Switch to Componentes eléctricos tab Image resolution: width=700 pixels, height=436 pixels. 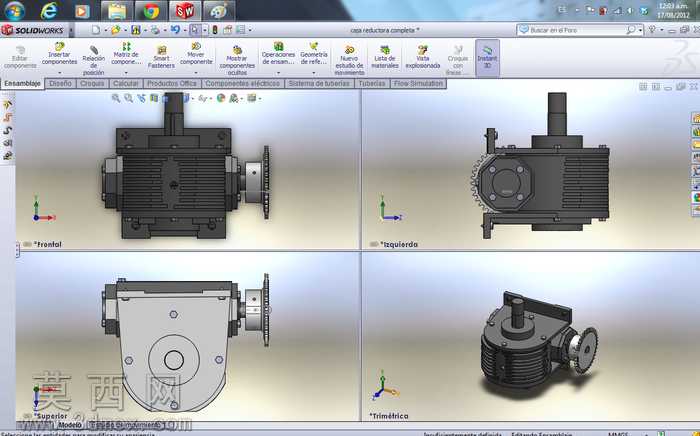point(243,83)
